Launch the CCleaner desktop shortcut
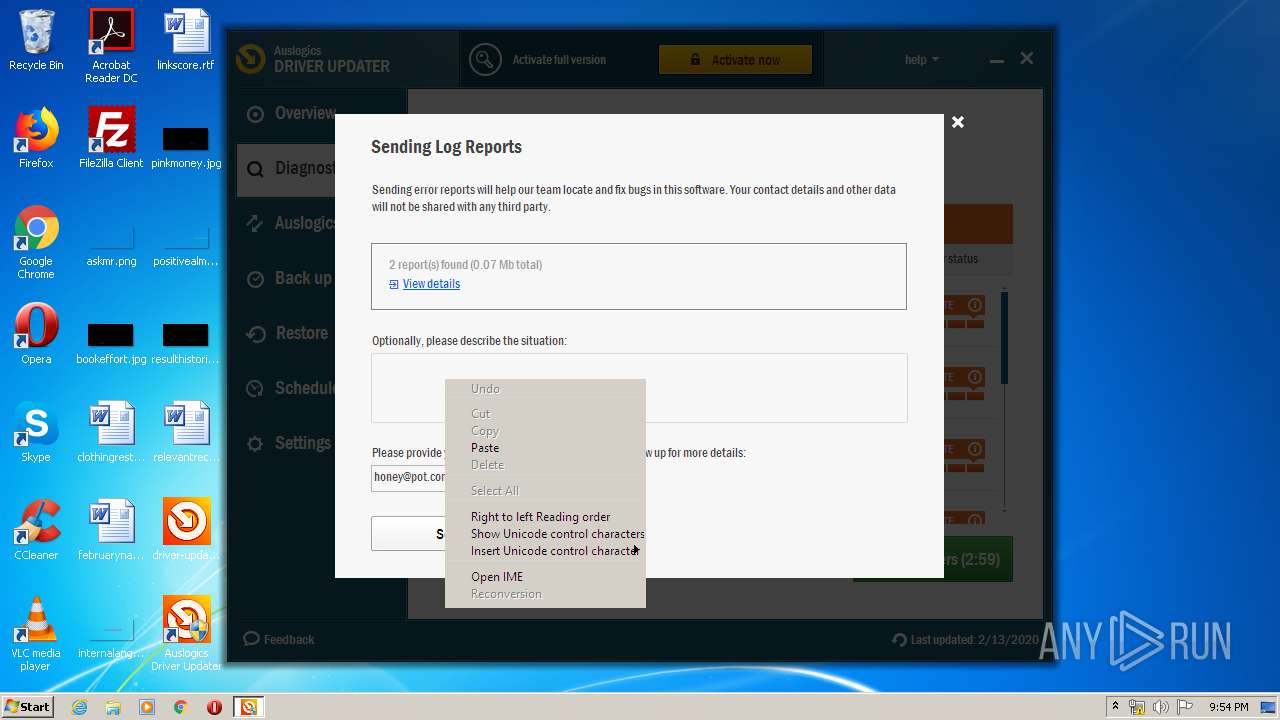 pos(36,530)
